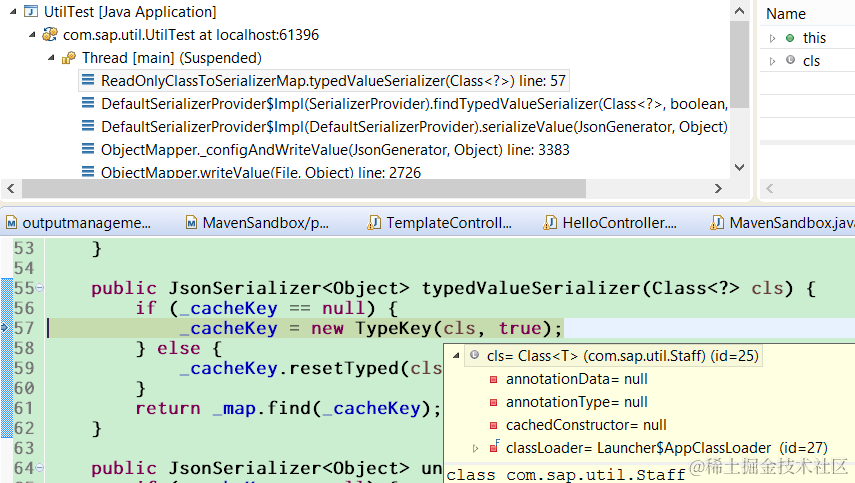Image resolution: width=855 pixels, height=483 pixels.
Task: Click 'resetTyped' on line 59
Action: tap(344, 368)
